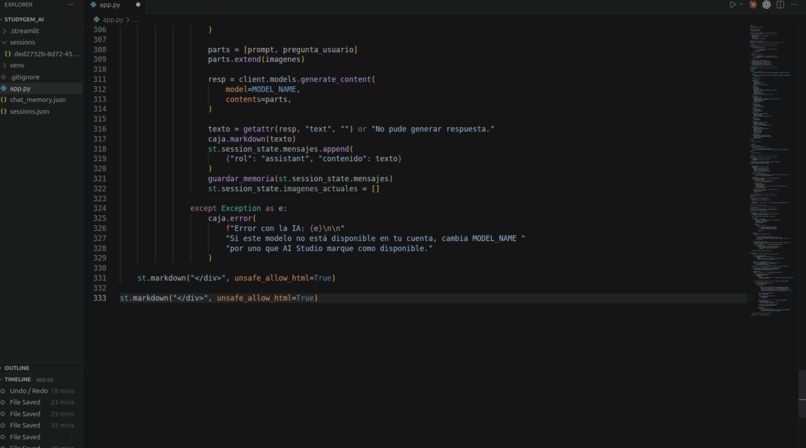The width and height of the screenshot is (806, 448).
Task: Click 'MODEL_NAME' on line 312
Action: 274,89
